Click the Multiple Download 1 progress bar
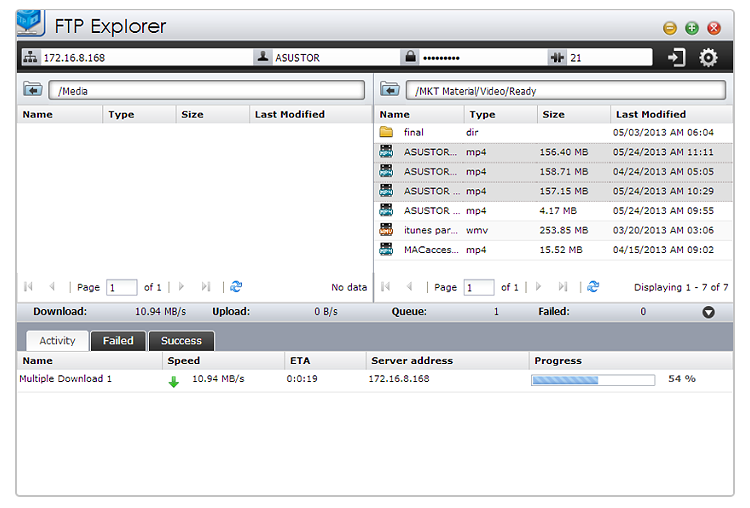The image size is (750, 508). (x=592, y=380)
